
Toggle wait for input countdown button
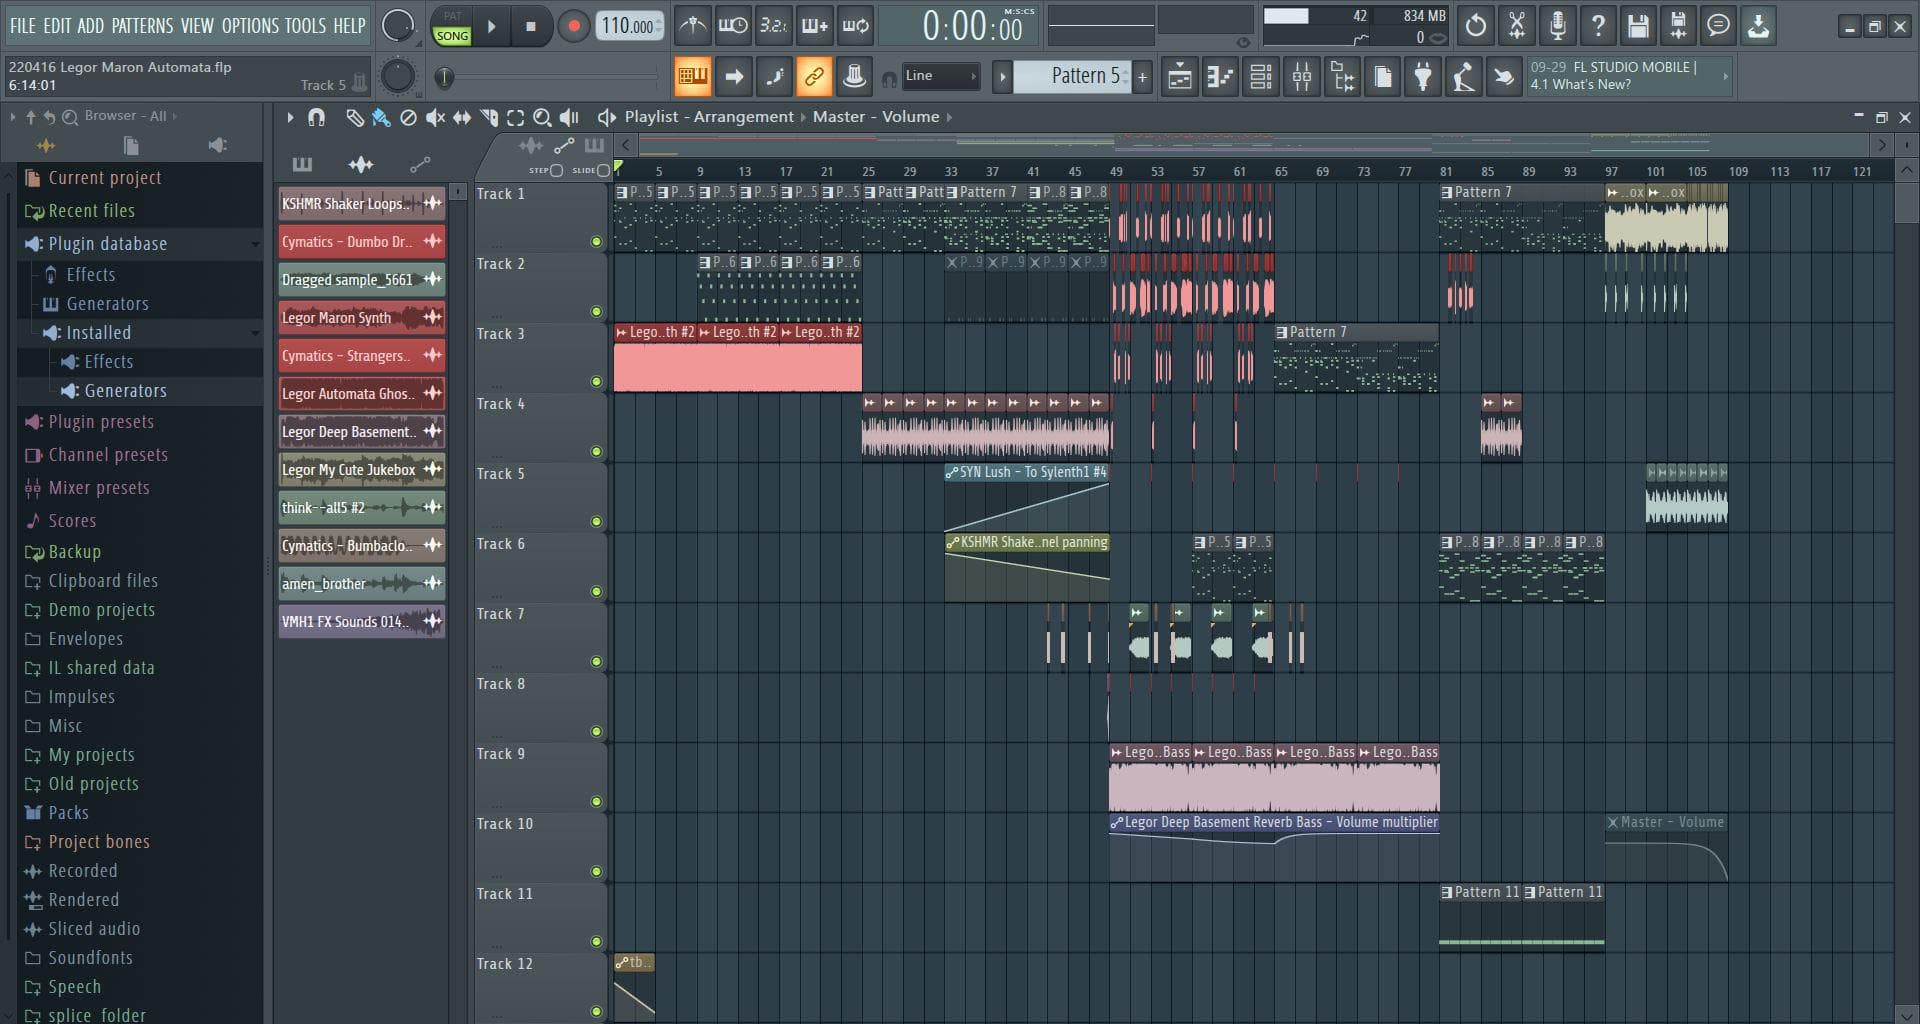[773, 26]
